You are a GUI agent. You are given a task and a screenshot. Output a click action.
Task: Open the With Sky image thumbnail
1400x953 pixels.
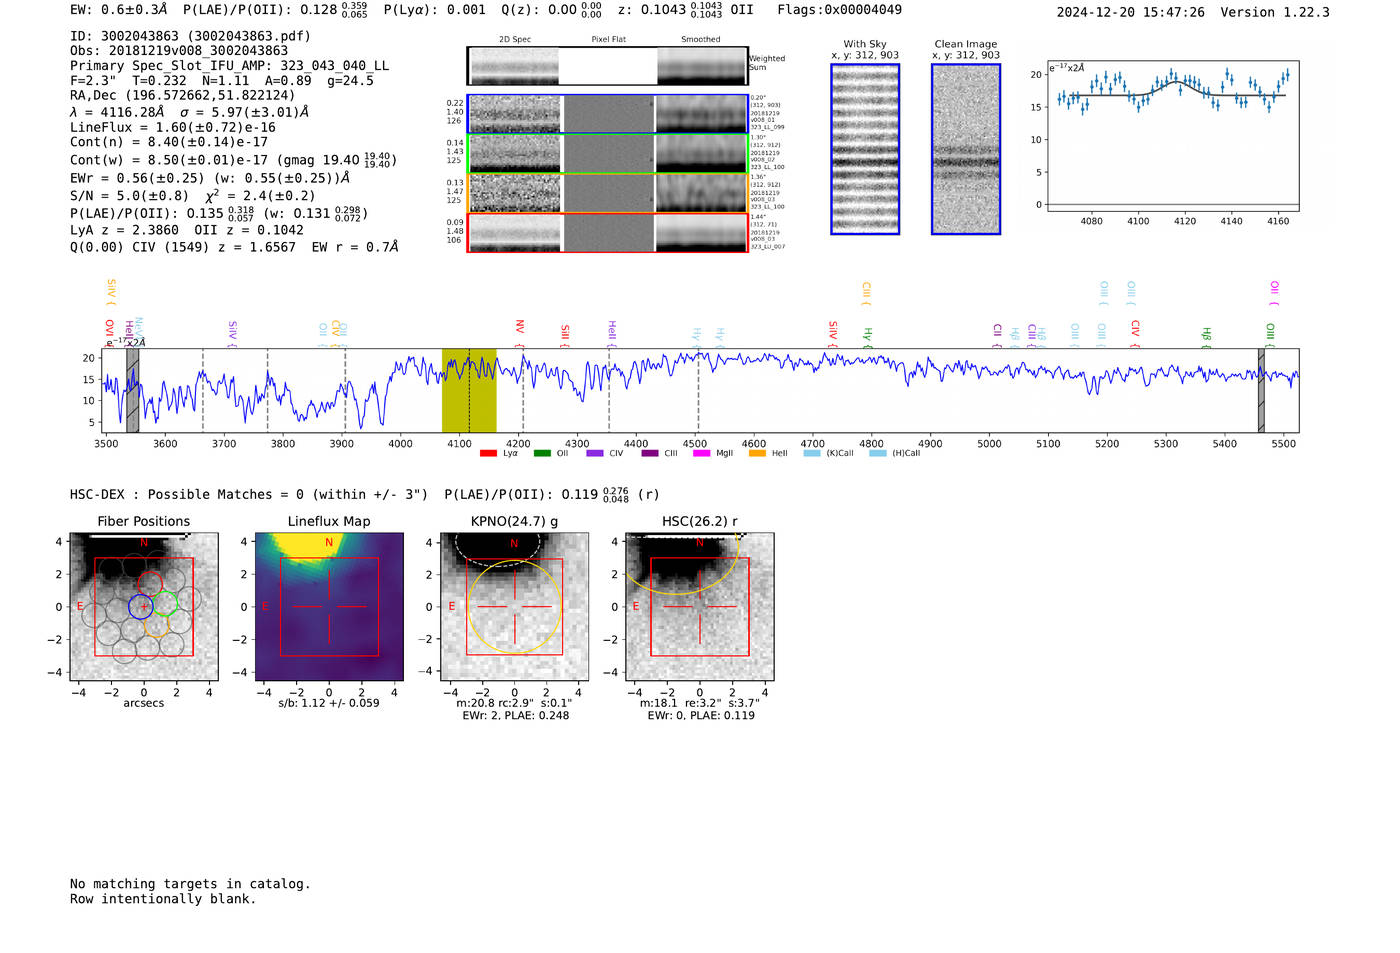865,149
